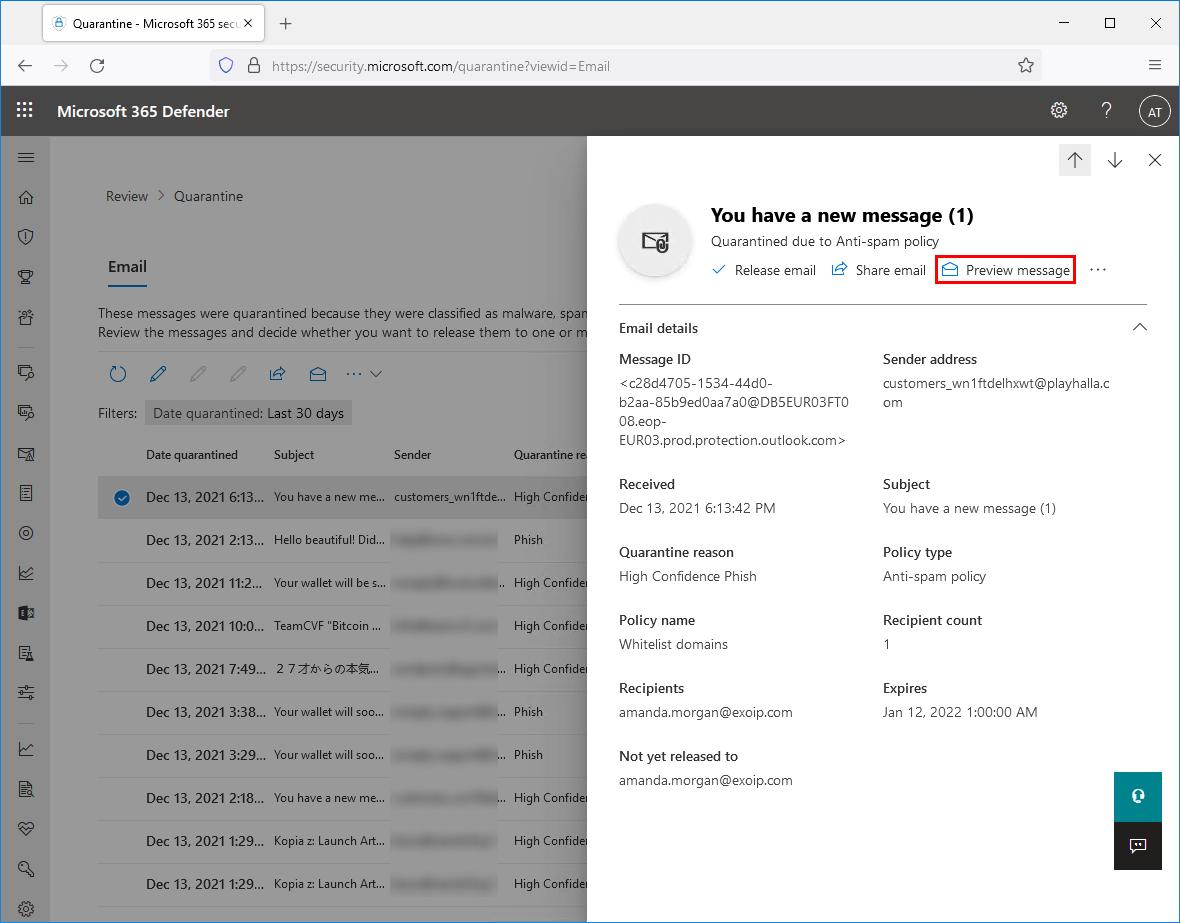Click Date quarantined Last 30 days filter

click(248, 413)
